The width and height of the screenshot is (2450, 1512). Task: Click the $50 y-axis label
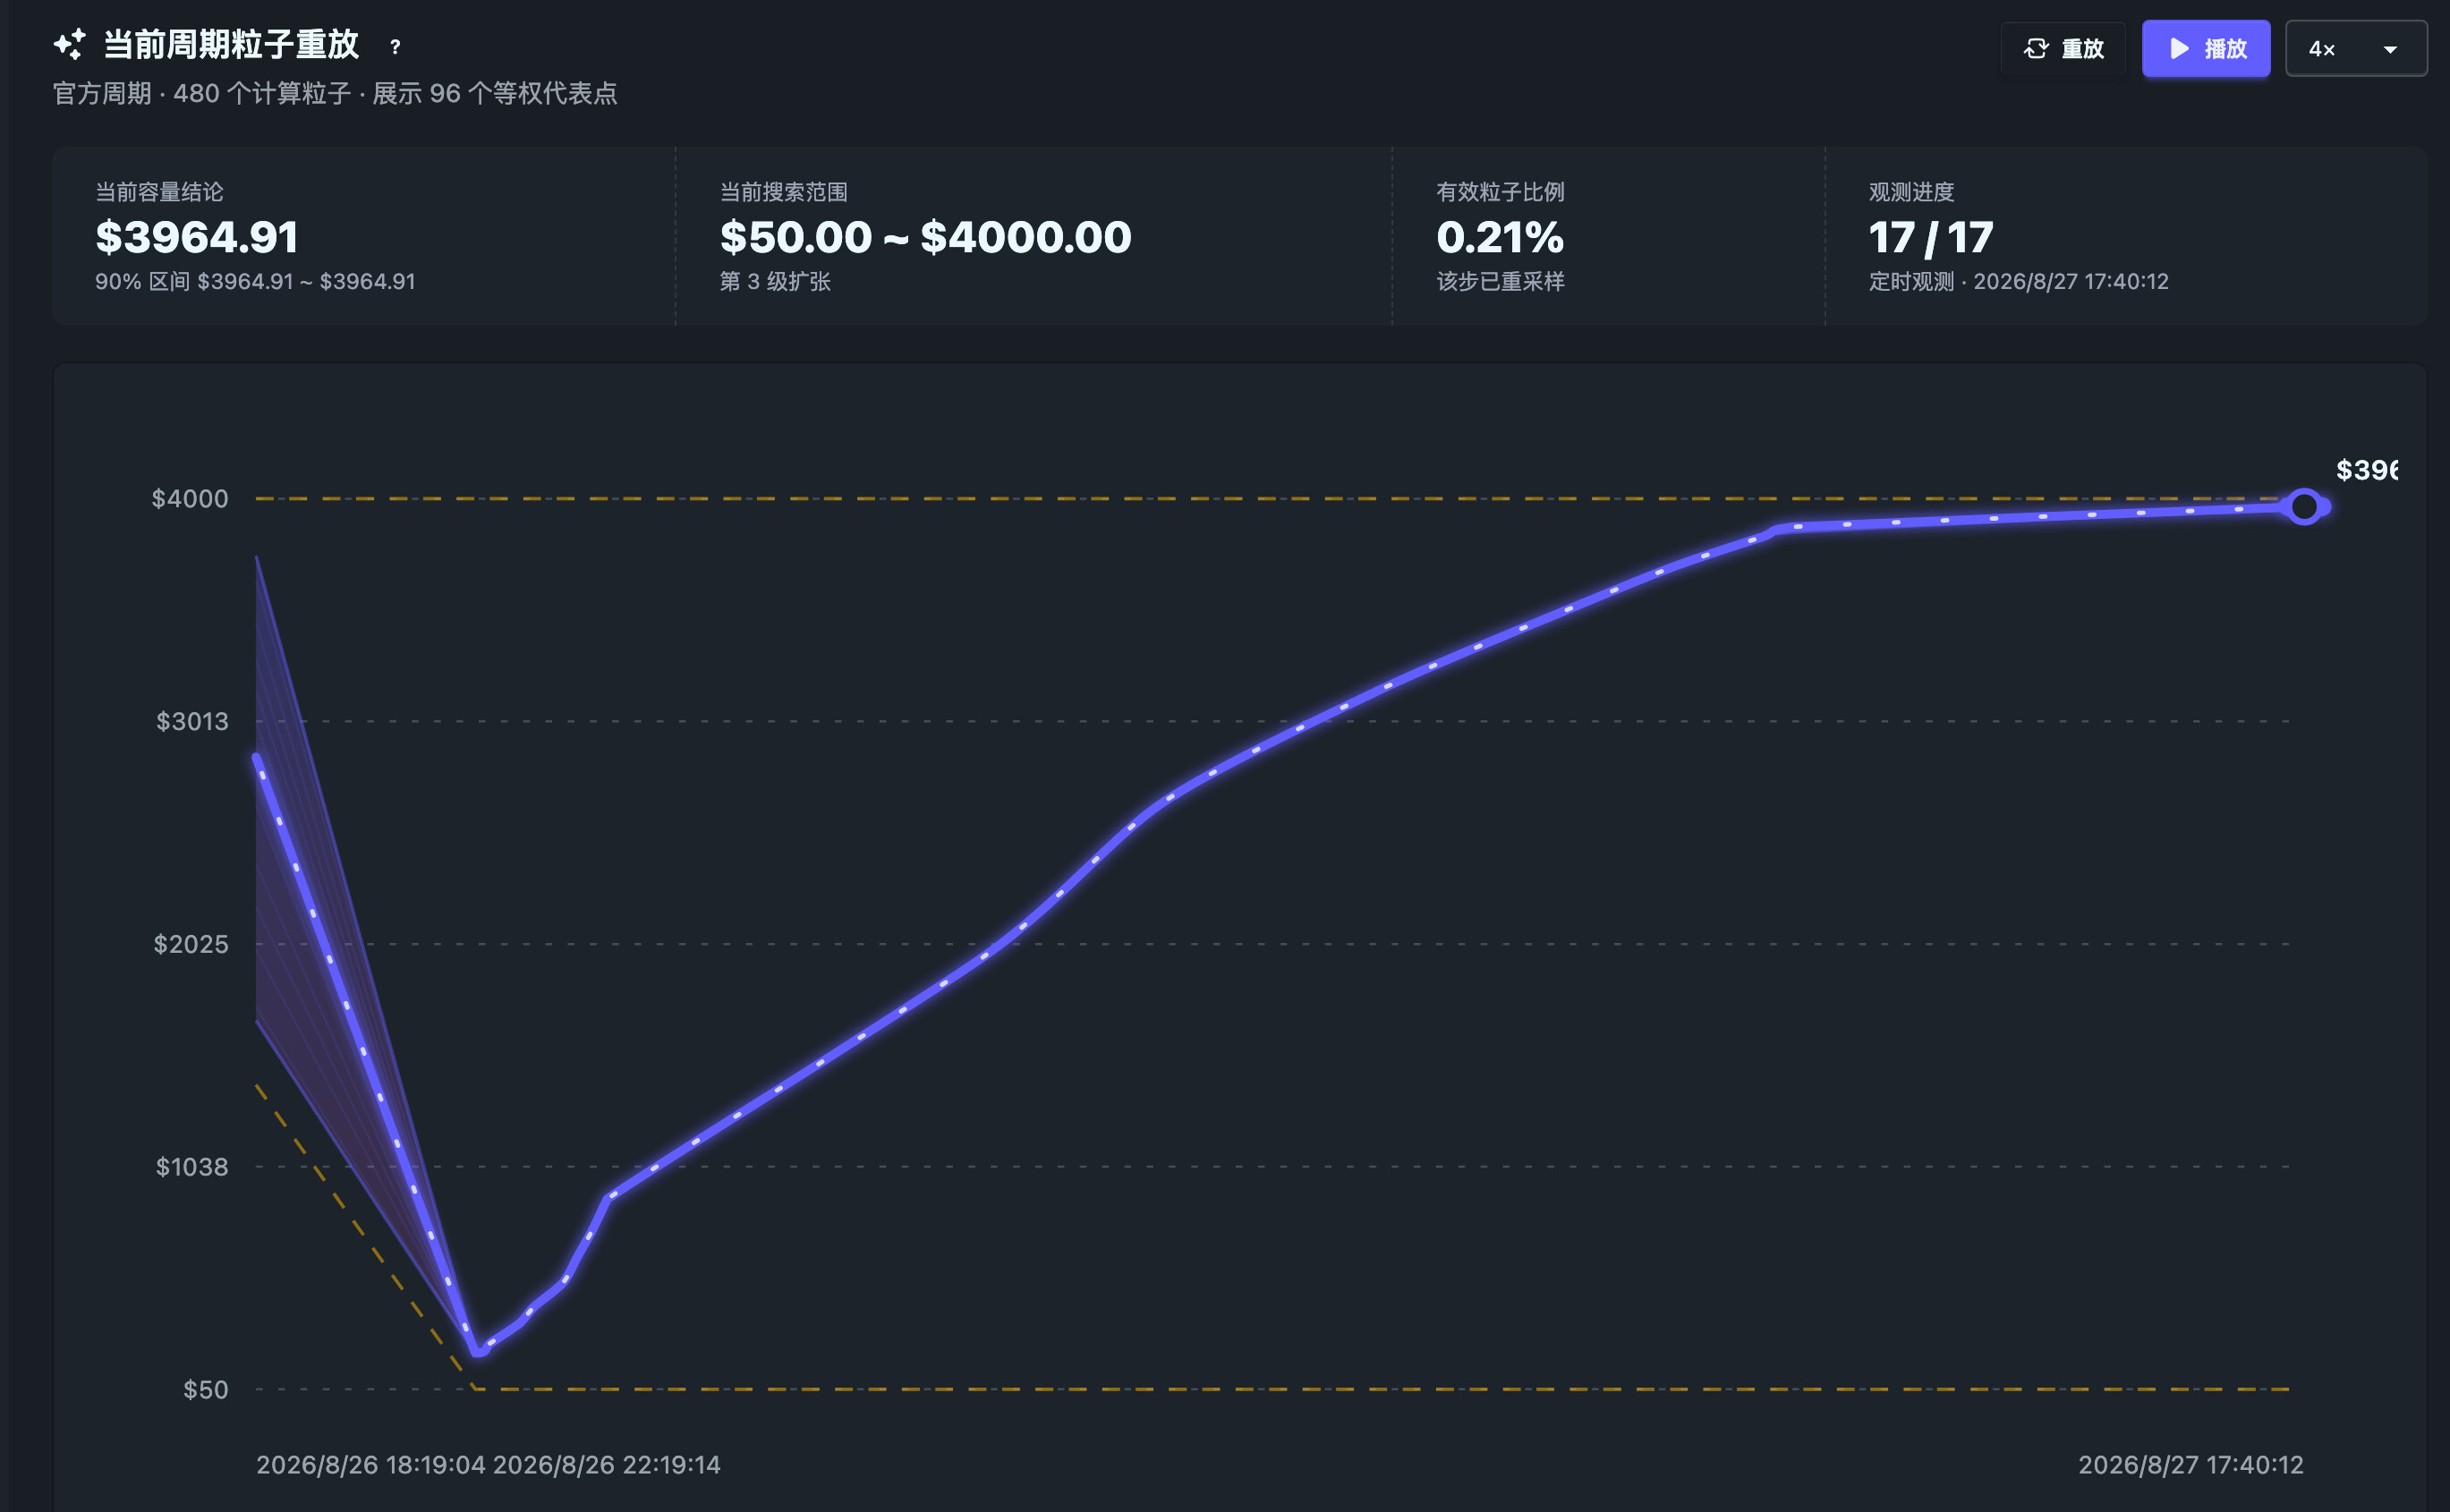pos(206,1390)
